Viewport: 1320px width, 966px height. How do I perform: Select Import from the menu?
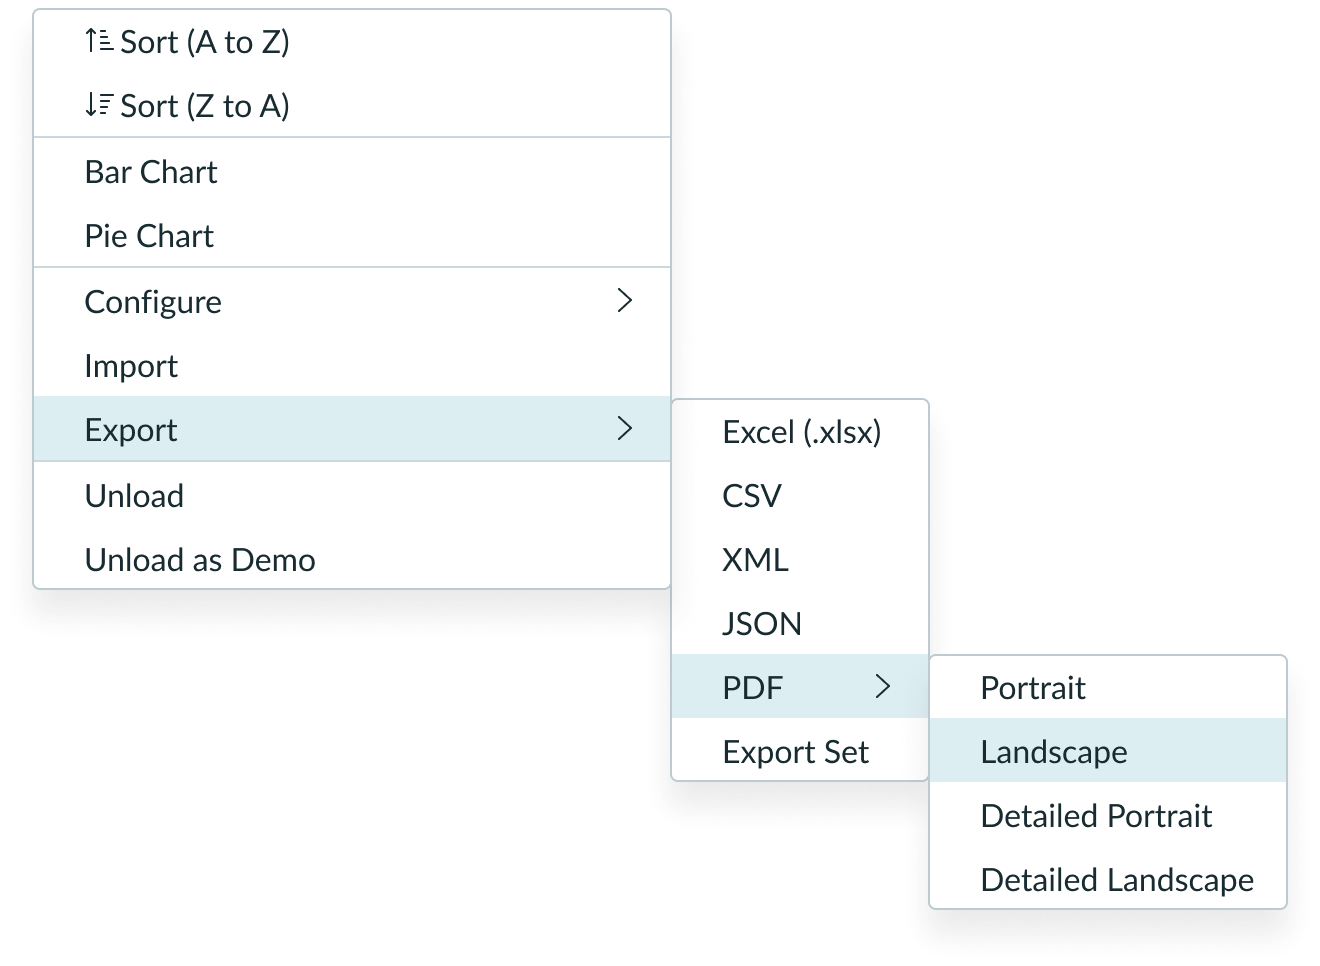click(x=132, y=365)
